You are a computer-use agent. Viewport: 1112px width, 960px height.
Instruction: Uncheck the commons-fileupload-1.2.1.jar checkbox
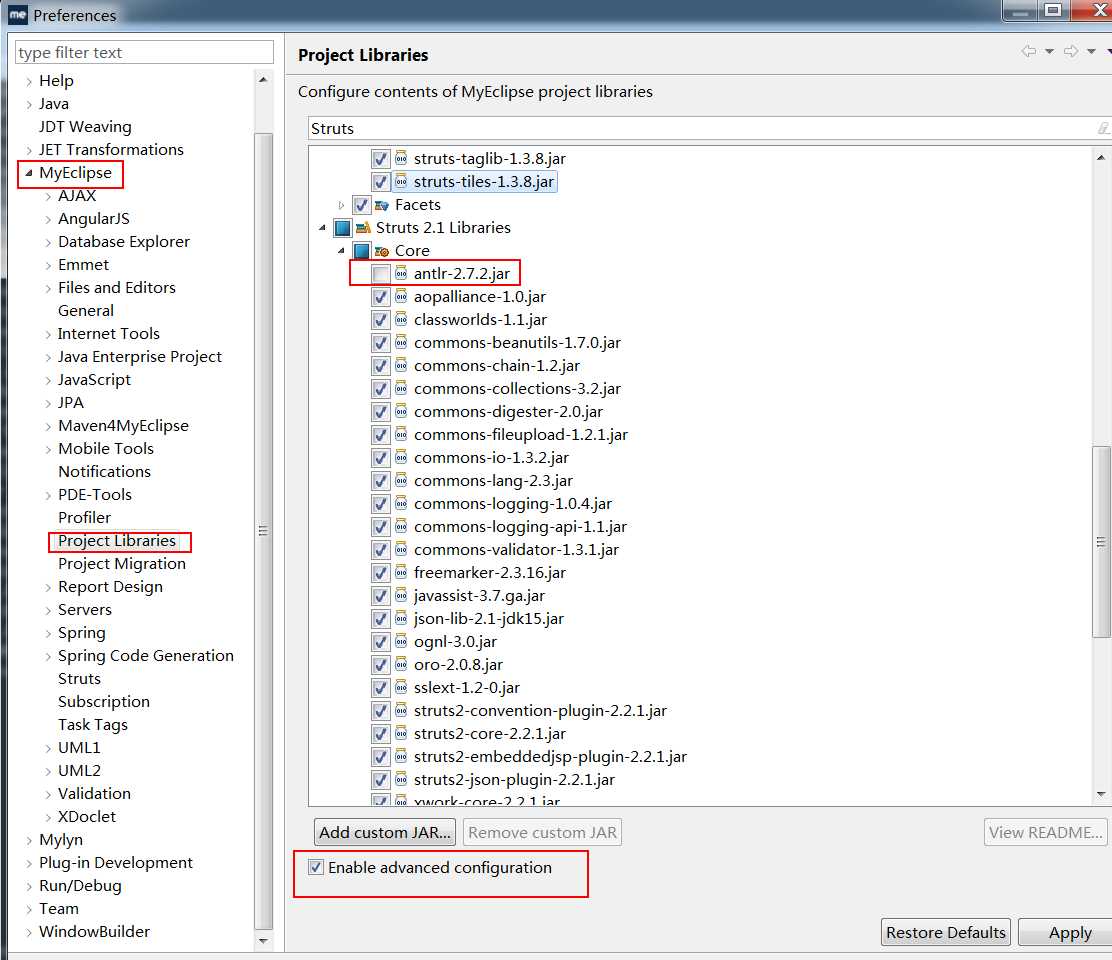381,435
